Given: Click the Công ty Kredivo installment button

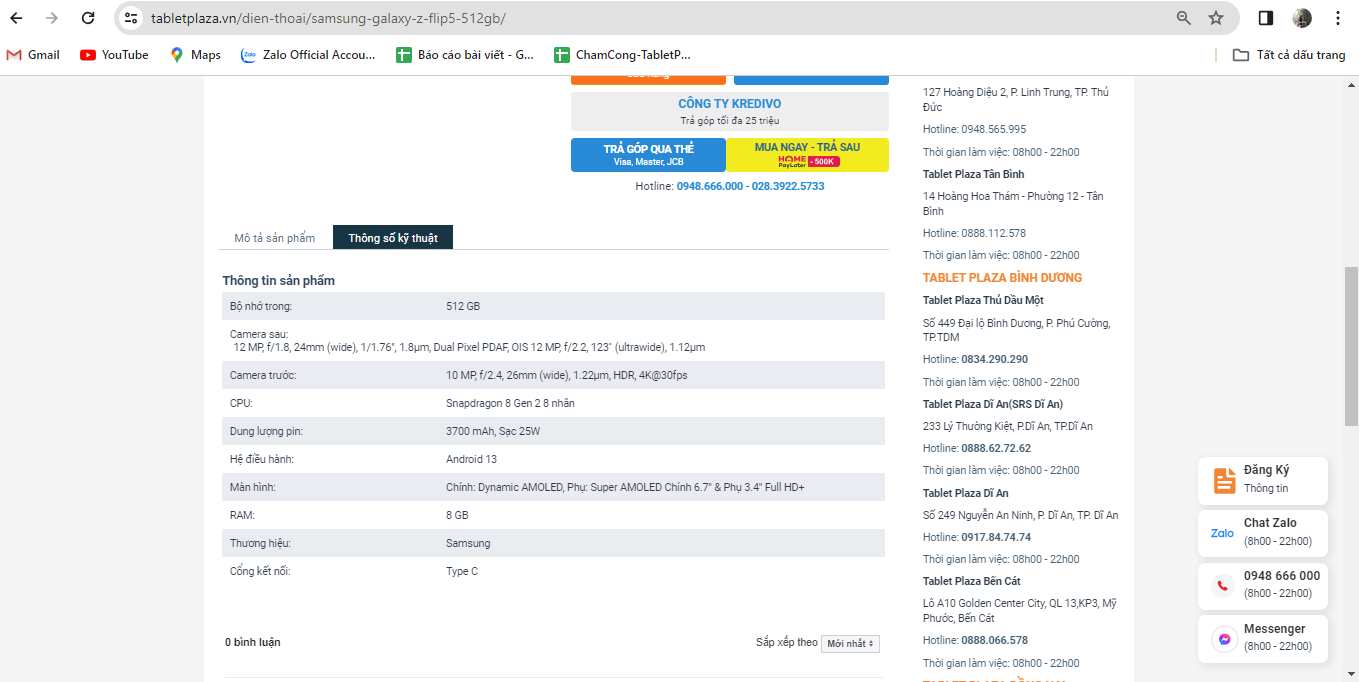Looking at the screenshot, I should click(730, 111).
